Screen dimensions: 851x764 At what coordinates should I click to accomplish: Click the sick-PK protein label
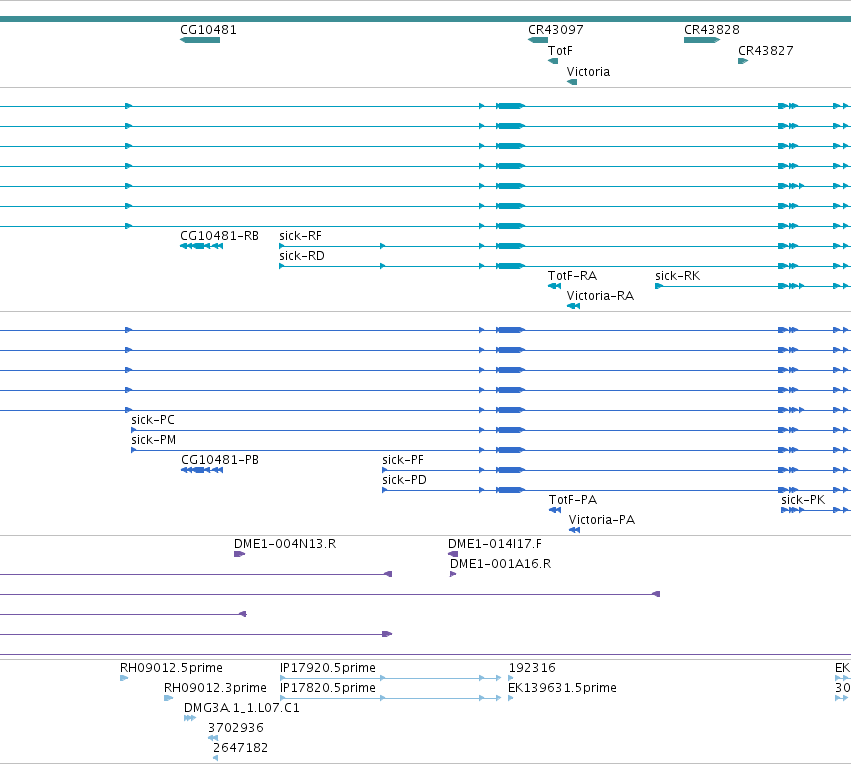803,500
